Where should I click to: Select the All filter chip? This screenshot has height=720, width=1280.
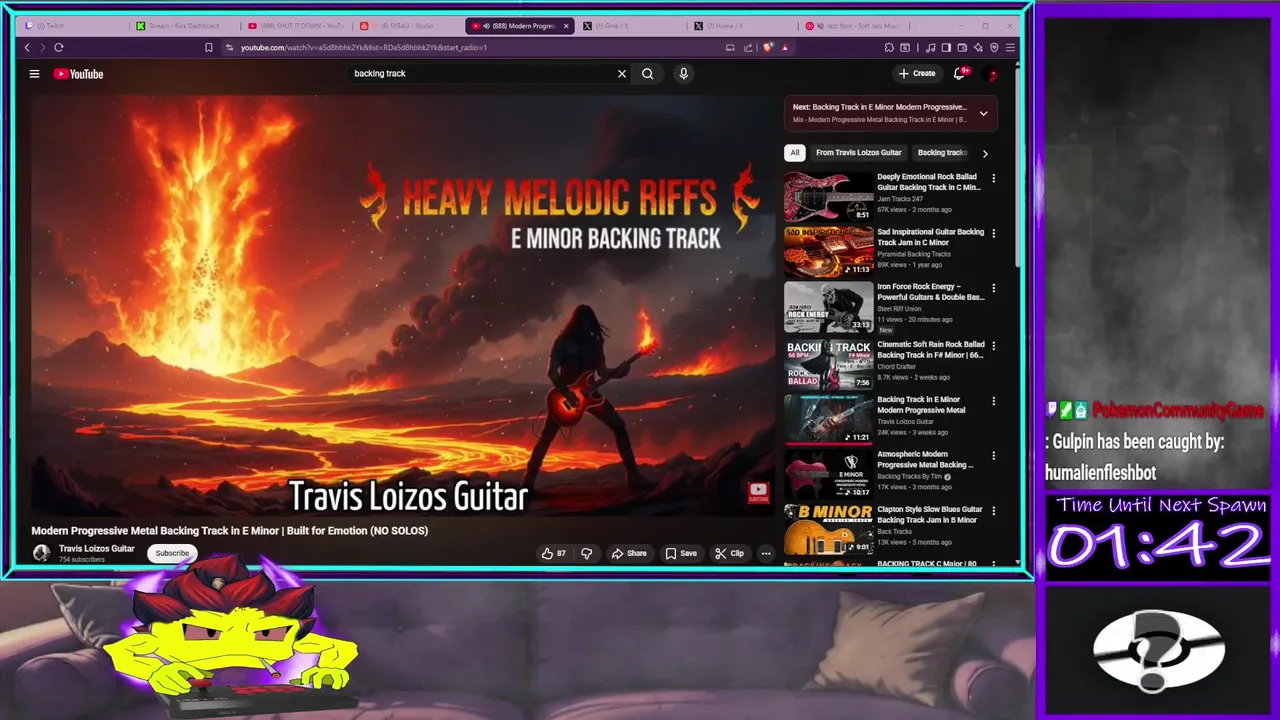coord(795,153)
